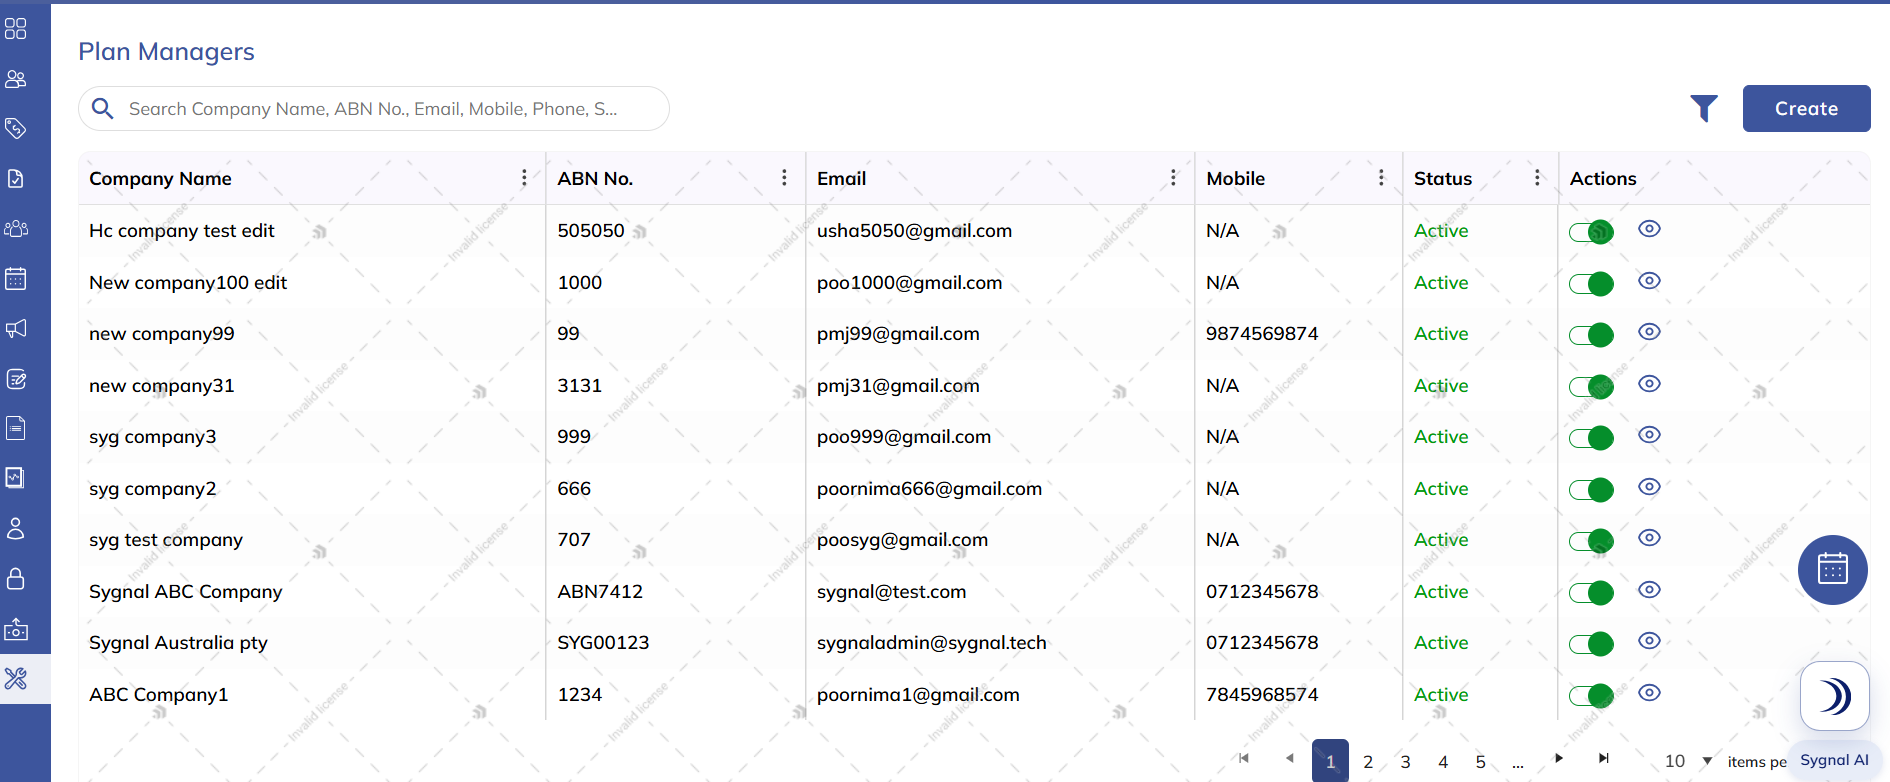View details of new company99 eye icon
The image size is (1890, 782).
pyautogui.click(x=1649, y=332)
